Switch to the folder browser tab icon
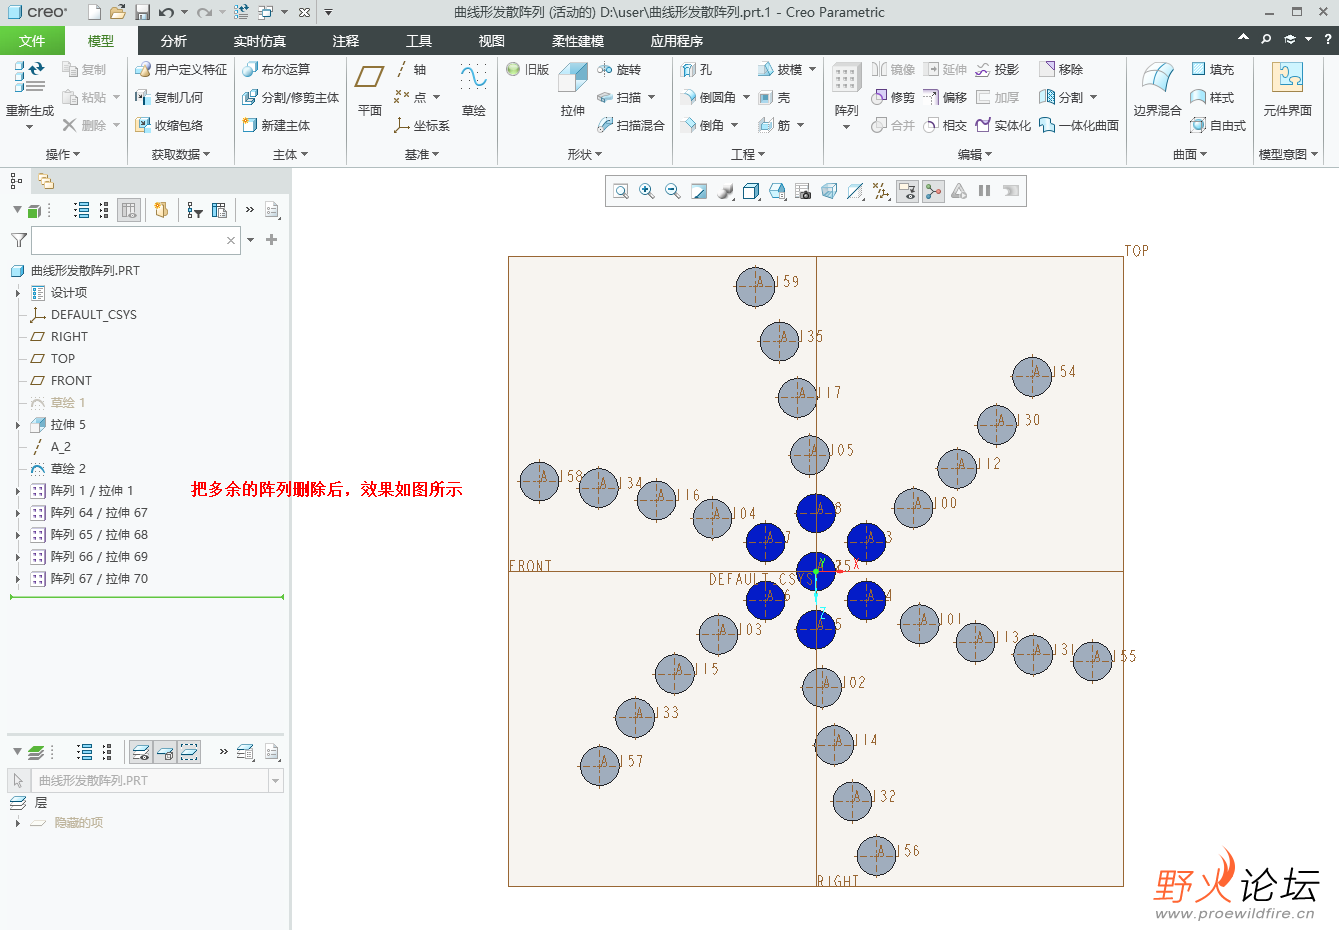Screen dimensions: 1339x930 pyautogui.click(x=45, y=181)
